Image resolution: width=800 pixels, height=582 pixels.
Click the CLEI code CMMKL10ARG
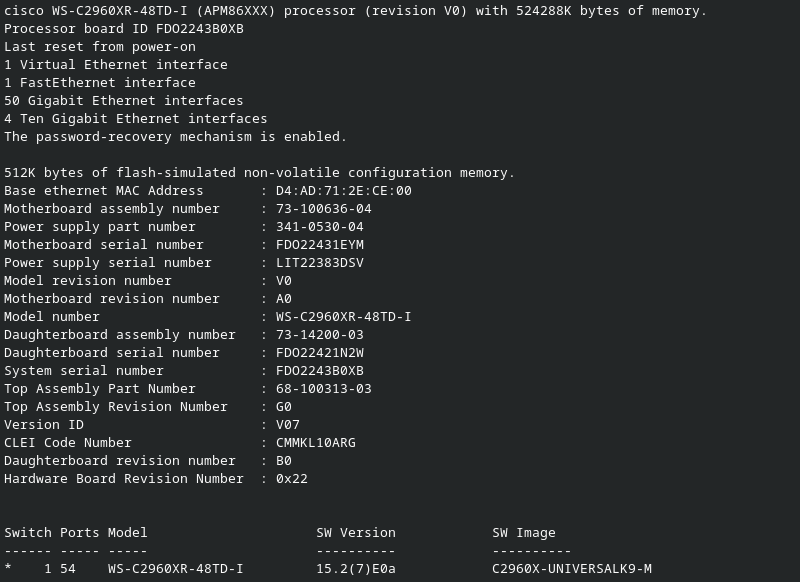point(315,443)
